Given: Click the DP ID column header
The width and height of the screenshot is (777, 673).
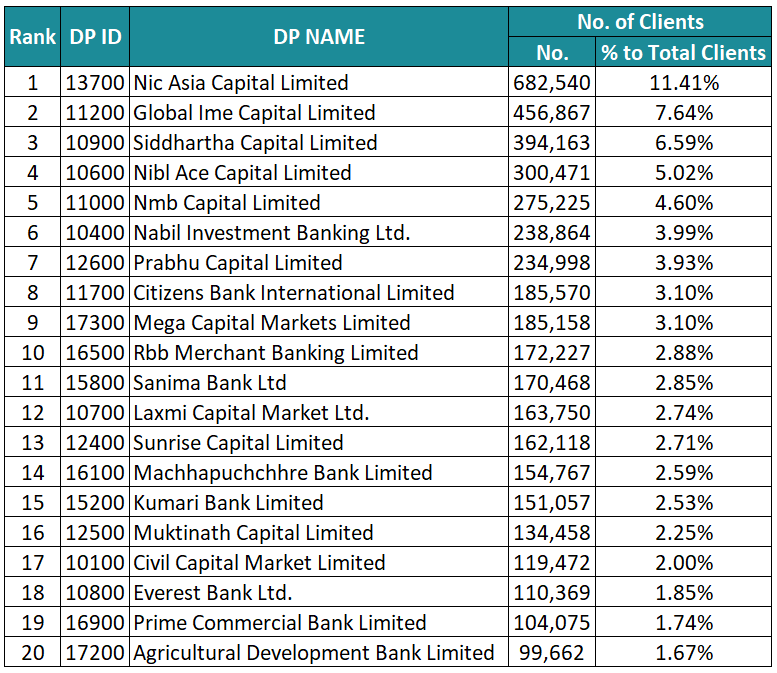Looking at the screenshot, I should (x=96, y=37).
